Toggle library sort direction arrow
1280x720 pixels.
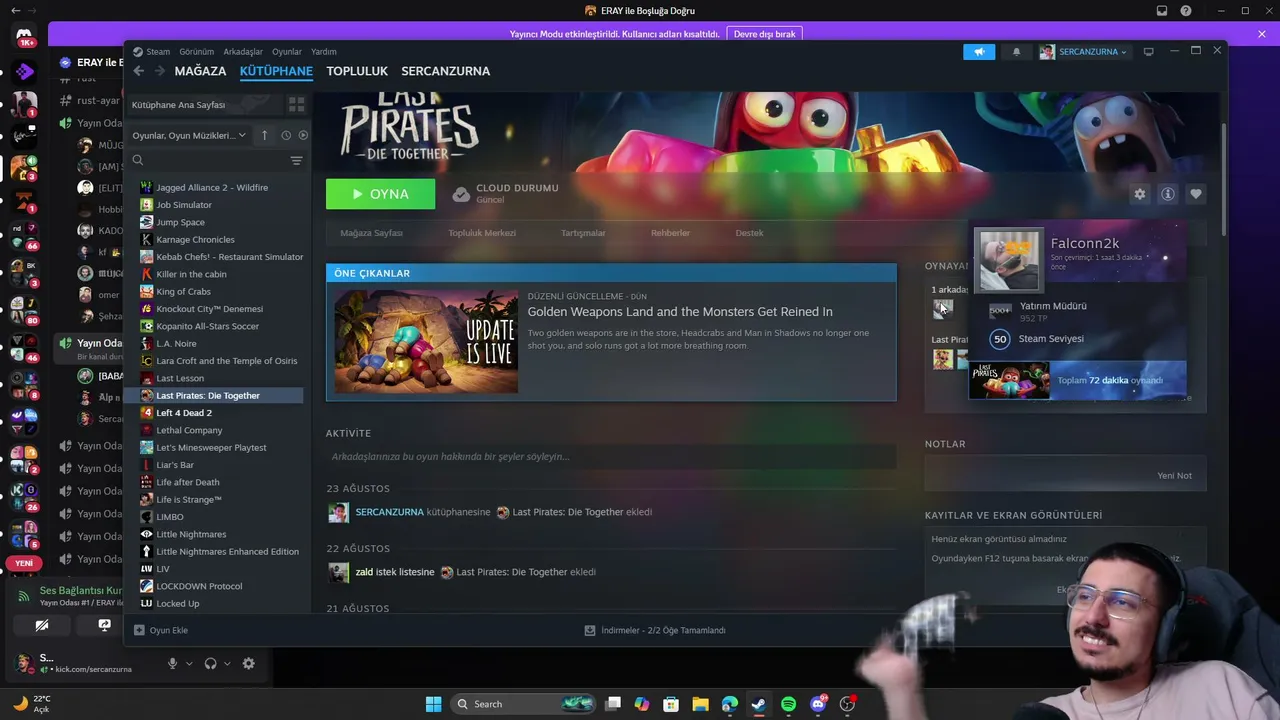point(264,136)
